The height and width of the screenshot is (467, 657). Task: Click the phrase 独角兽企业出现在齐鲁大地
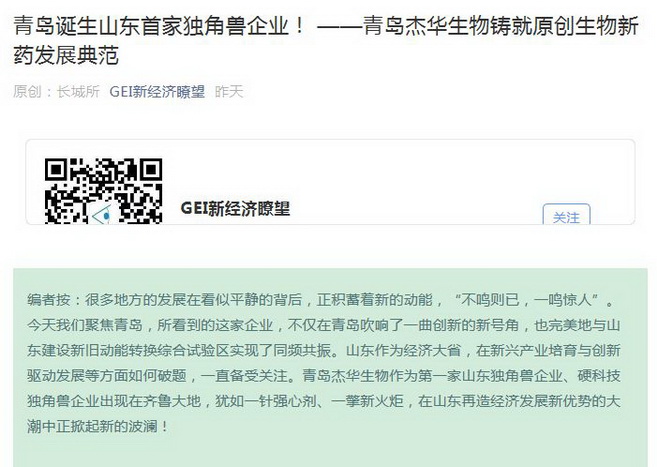point(114,401)
